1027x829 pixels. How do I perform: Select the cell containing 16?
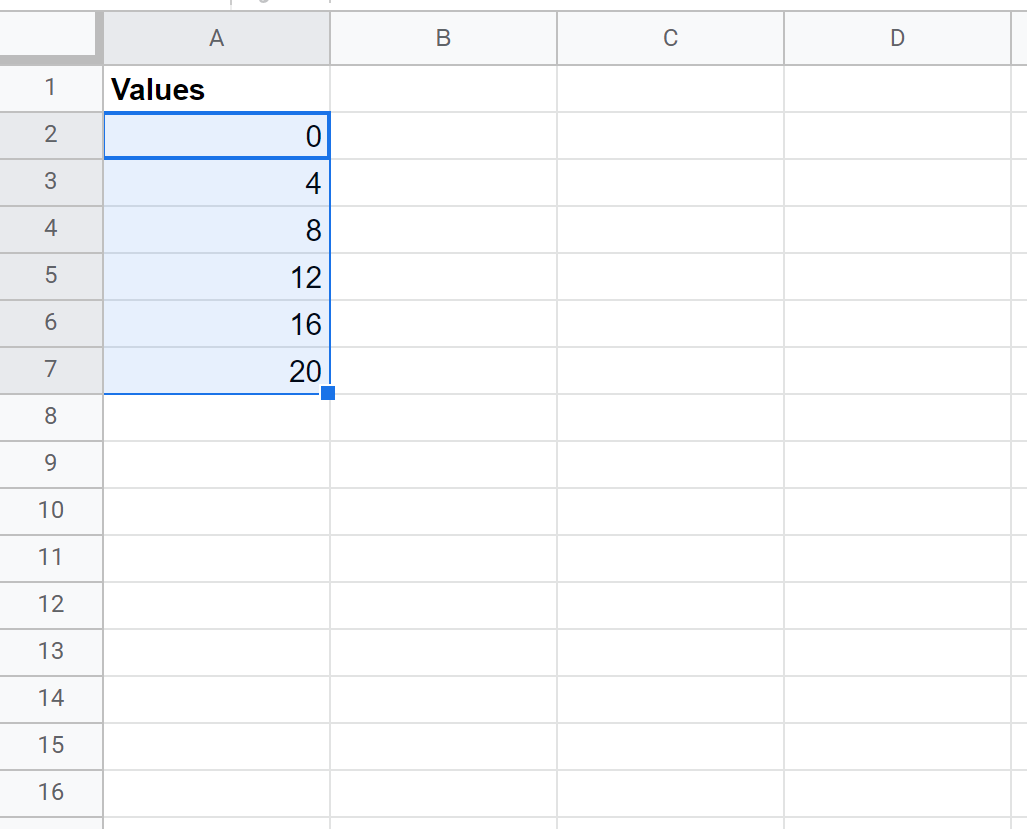(216, 324)
